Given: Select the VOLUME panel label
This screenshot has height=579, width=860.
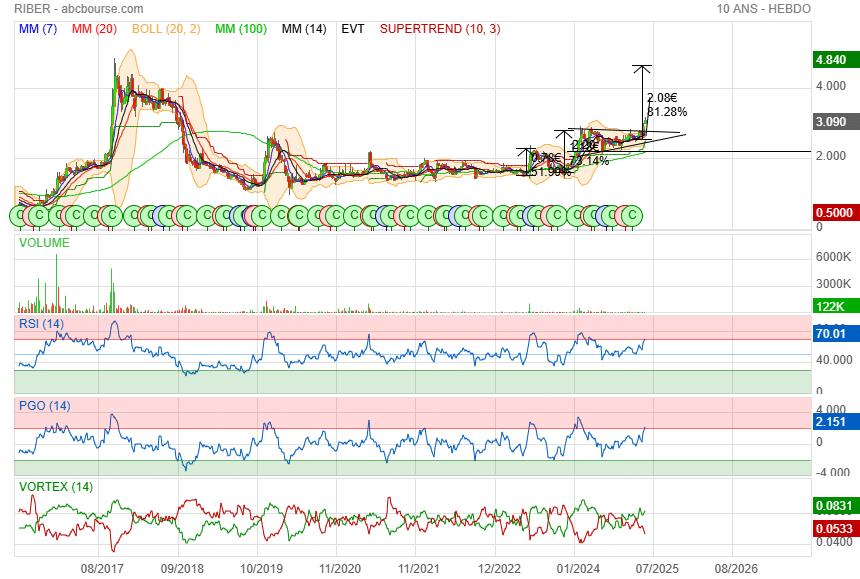Looking at the screenshot, I should [45, 243].
